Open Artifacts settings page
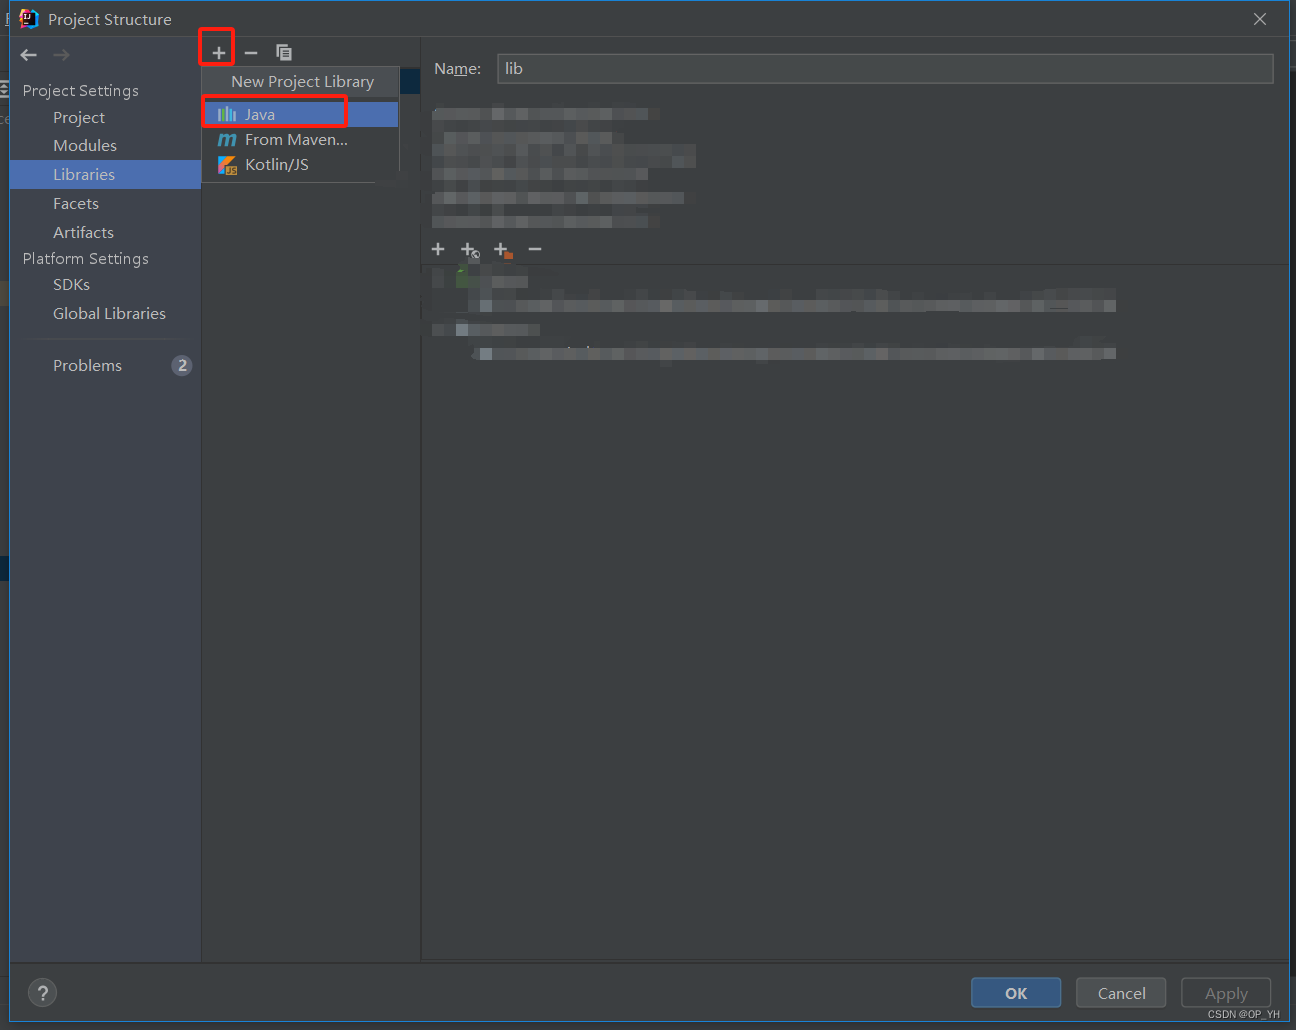 tap(83, 232)
